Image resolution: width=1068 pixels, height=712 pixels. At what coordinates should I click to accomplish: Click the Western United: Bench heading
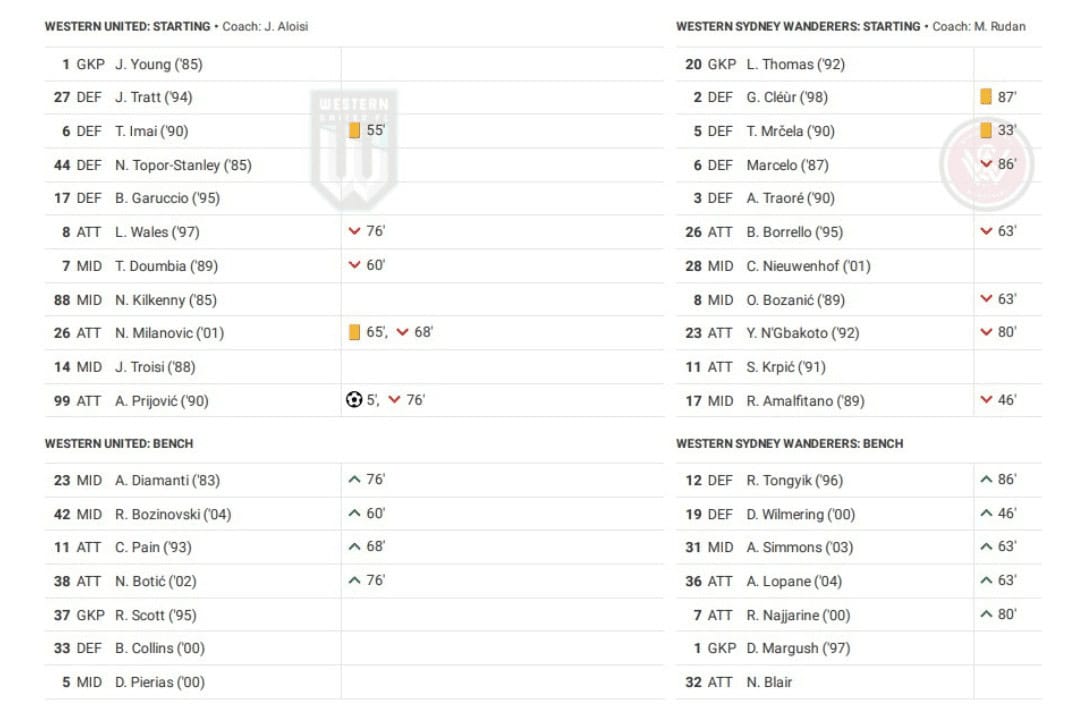[119, 443]
